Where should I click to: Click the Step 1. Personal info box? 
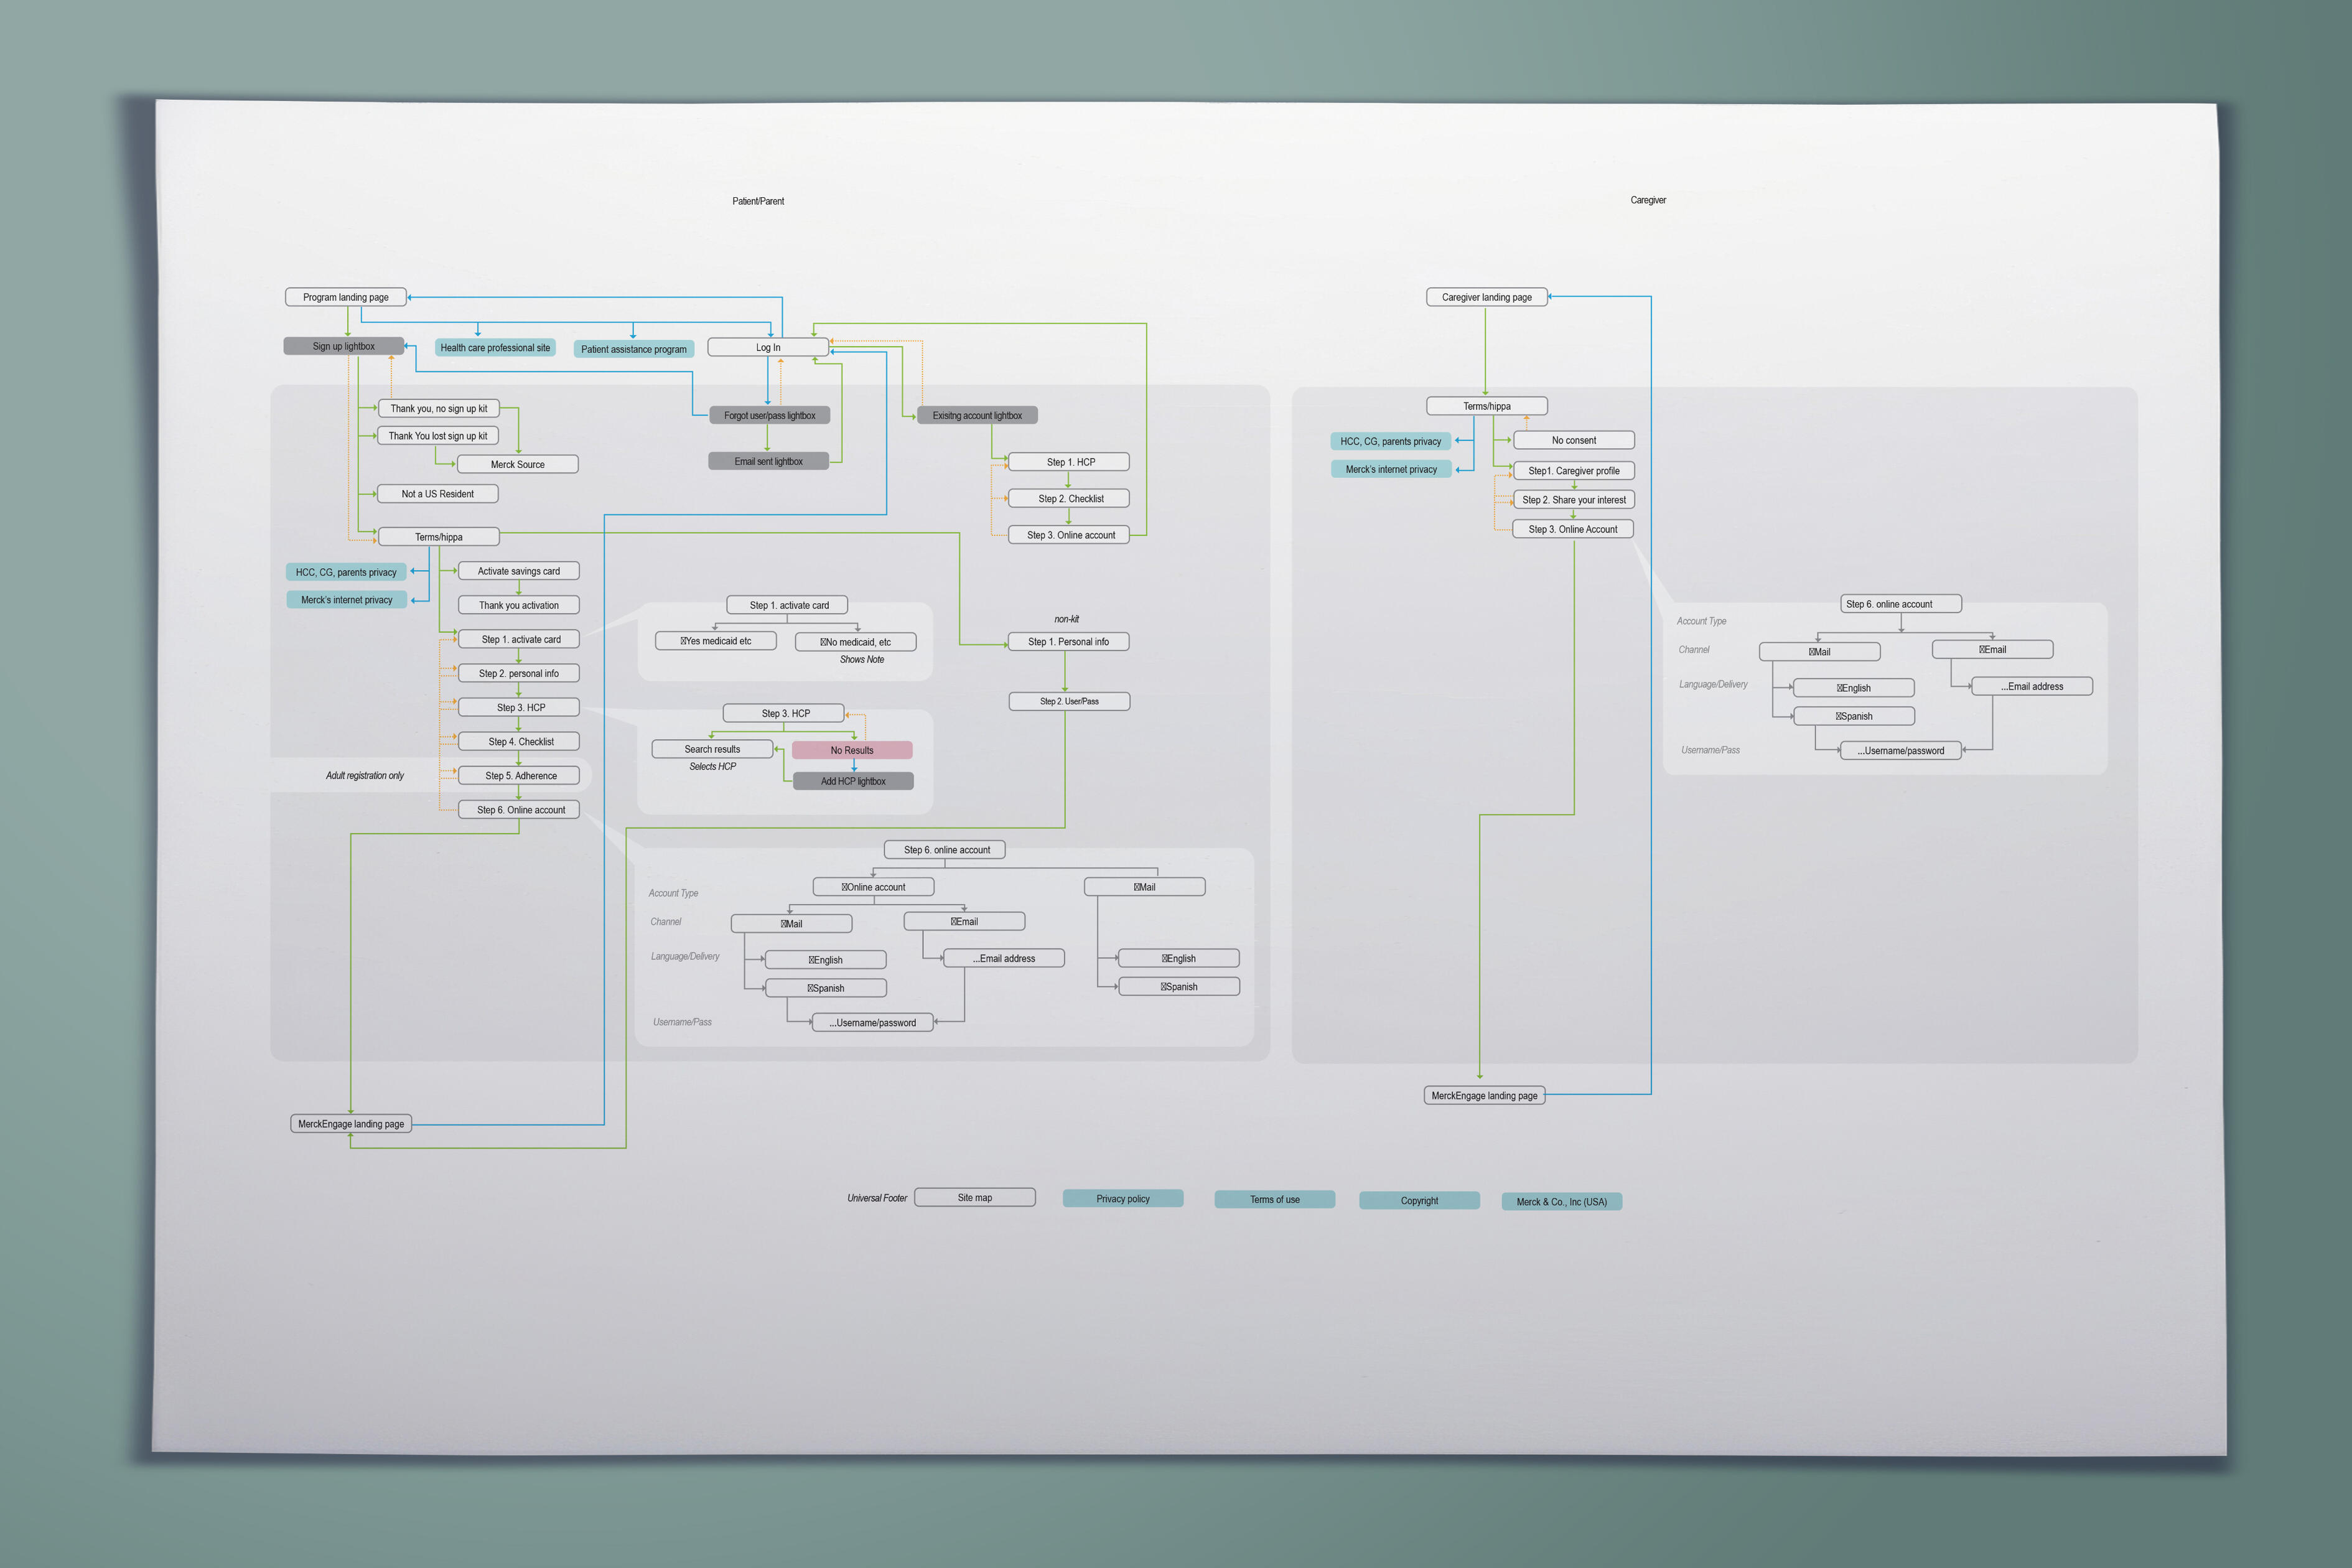point(1069,642)
